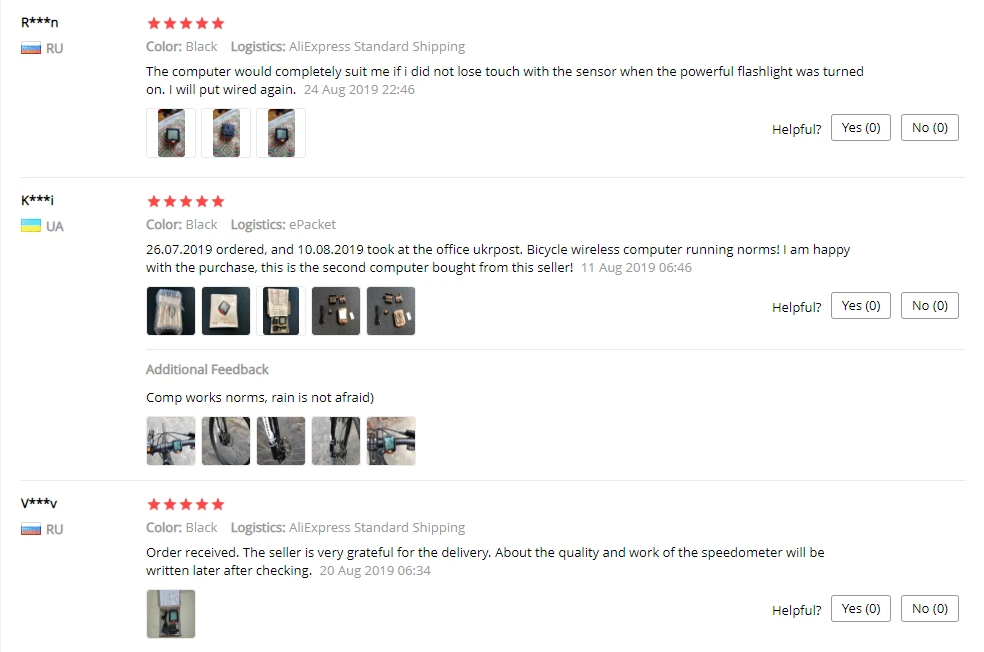
Task: Vote No on V***v's review
Action: (x=929, y=609)
